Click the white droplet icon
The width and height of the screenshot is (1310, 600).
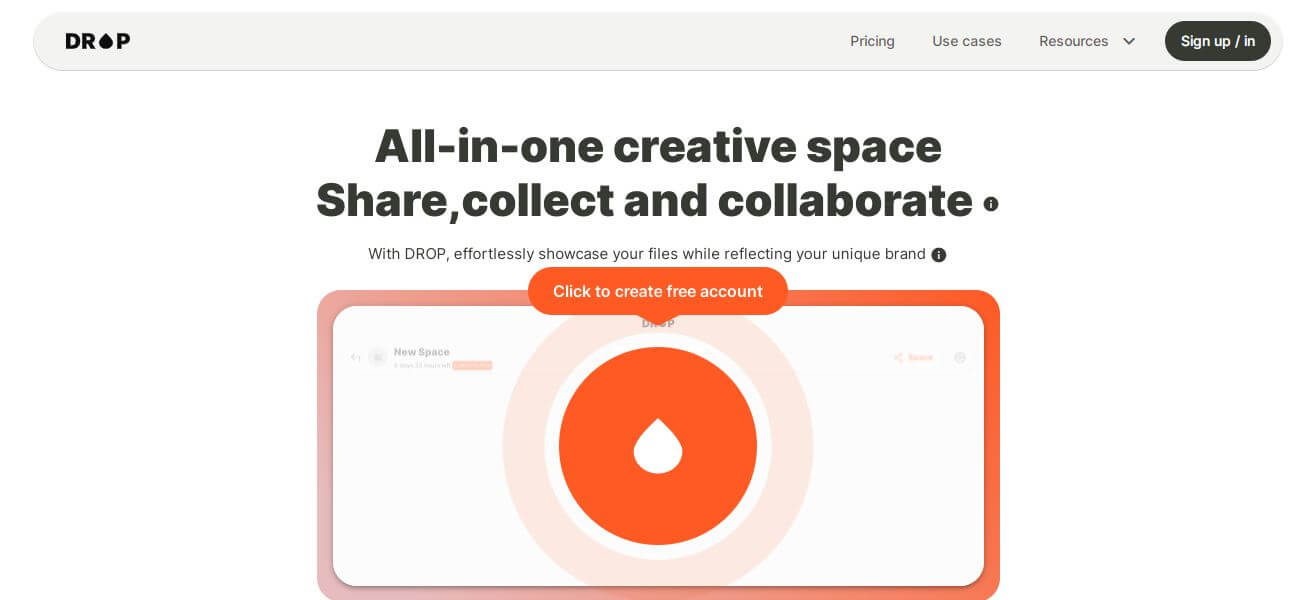coord(658,445)
